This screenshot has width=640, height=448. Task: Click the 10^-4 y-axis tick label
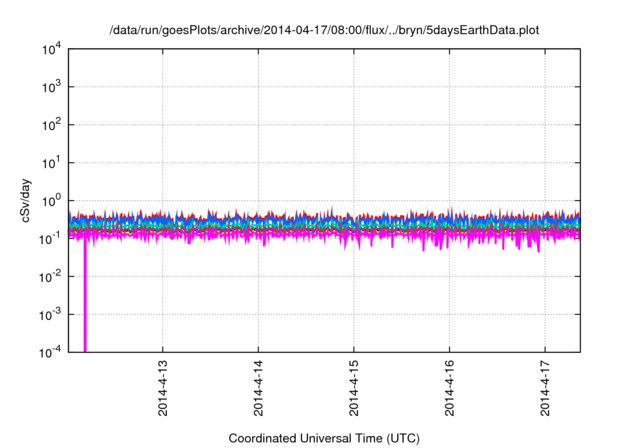coord(50,352)
